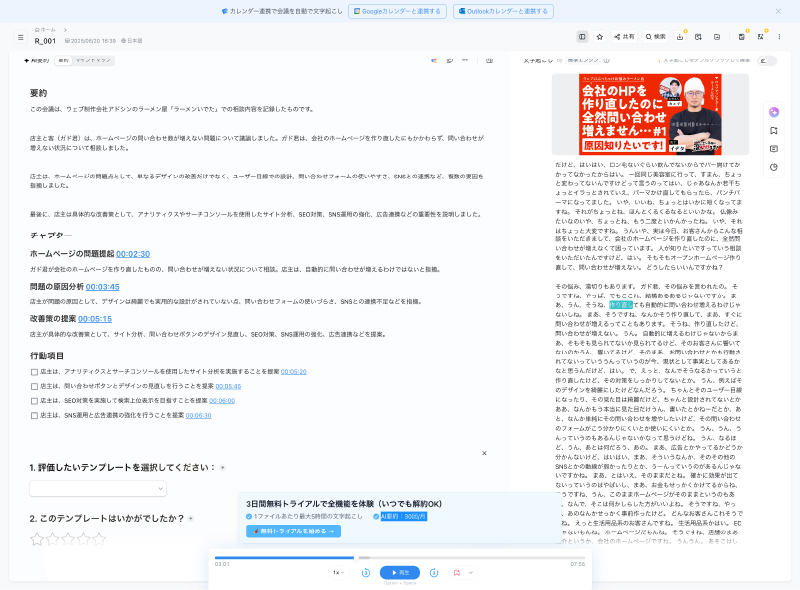
Task: Click the download export icon
Action: (x=680, y=37)
